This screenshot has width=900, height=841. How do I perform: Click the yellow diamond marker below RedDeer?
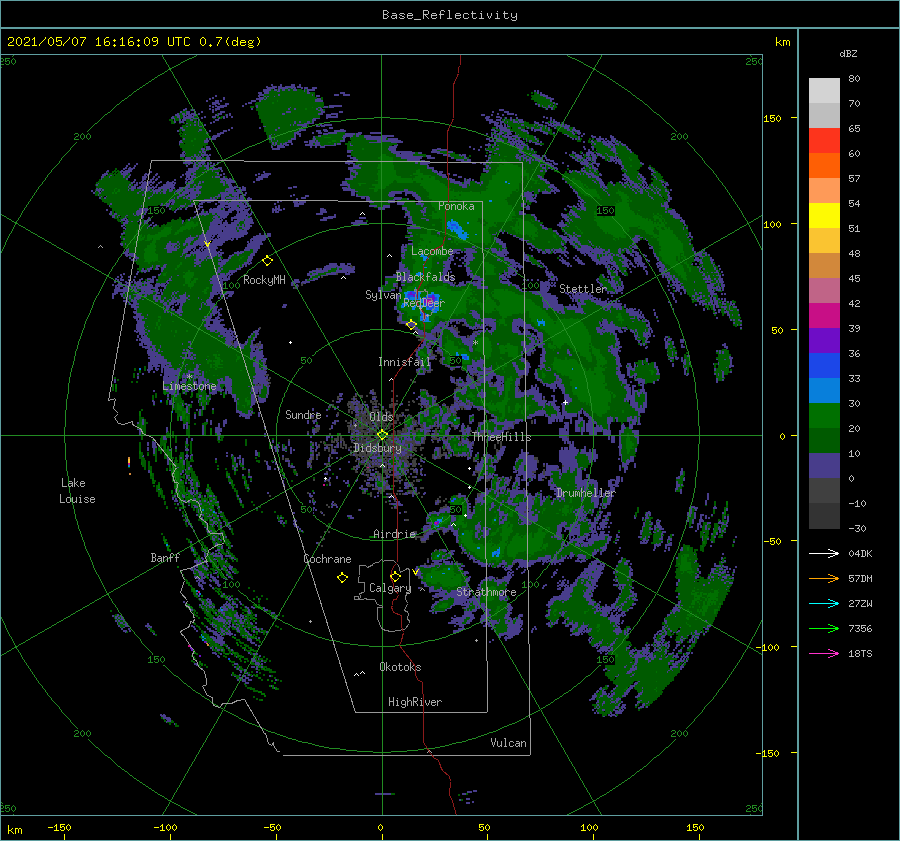pyautogui.click(x=411, y=325)
